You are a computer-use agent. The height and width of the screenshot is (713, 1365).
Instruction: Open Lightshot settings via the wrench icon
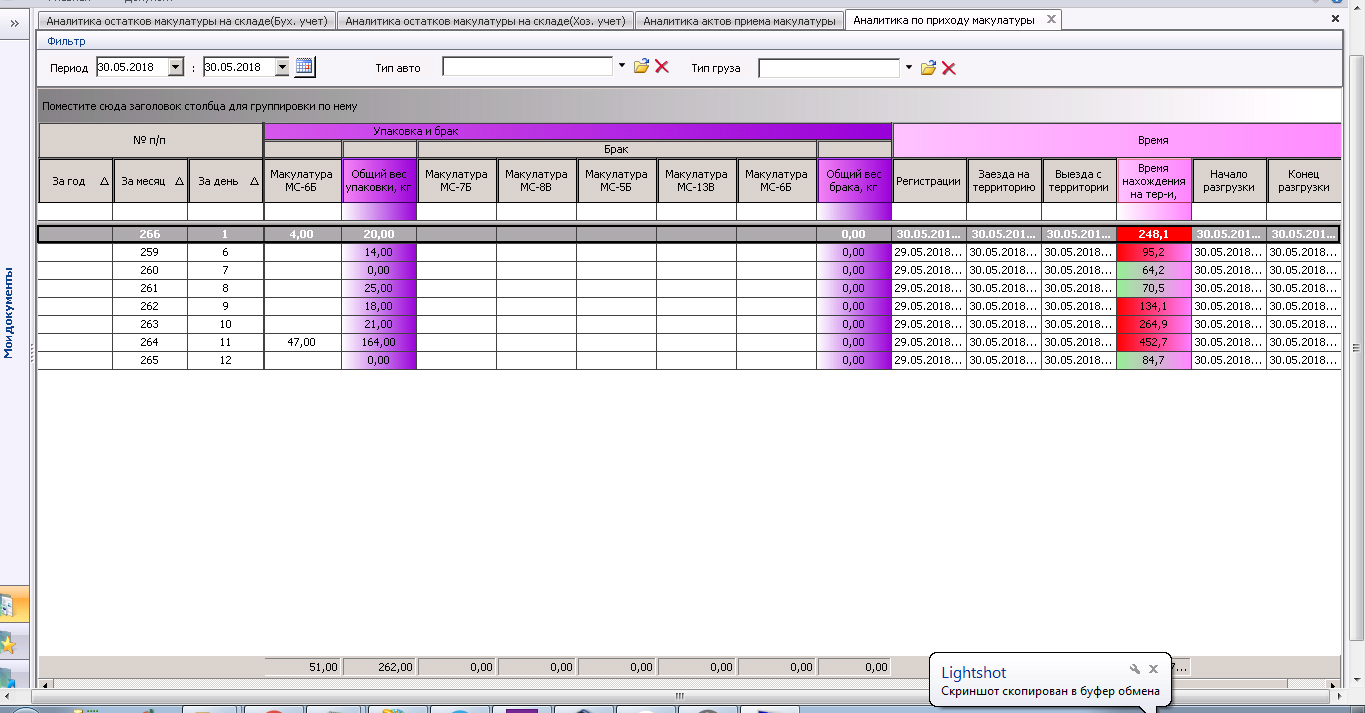pyautogui.click(x=1135, y=669)
